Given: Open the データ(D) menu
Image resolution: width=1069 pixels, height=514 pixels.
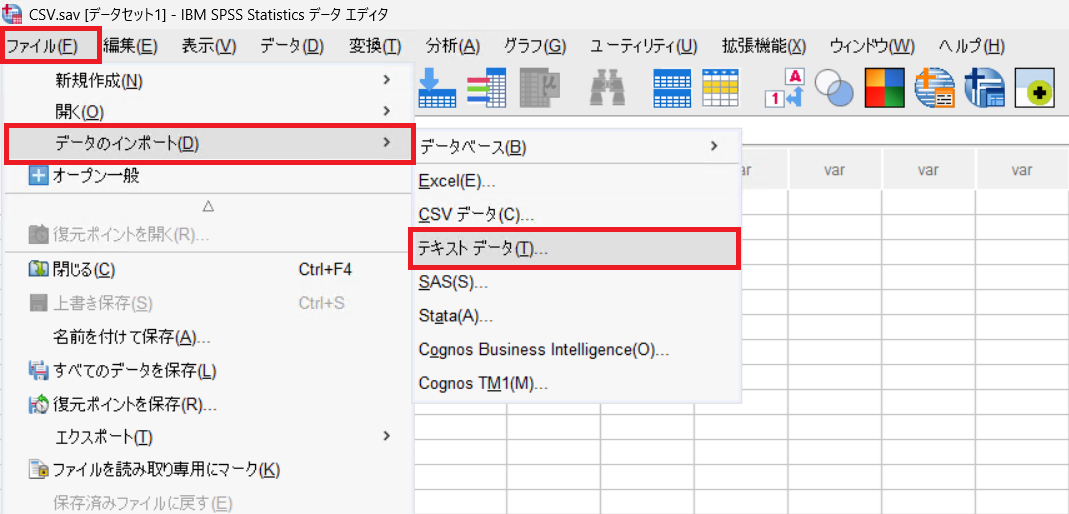Looking at the screenshot, I should pos(292,46).
